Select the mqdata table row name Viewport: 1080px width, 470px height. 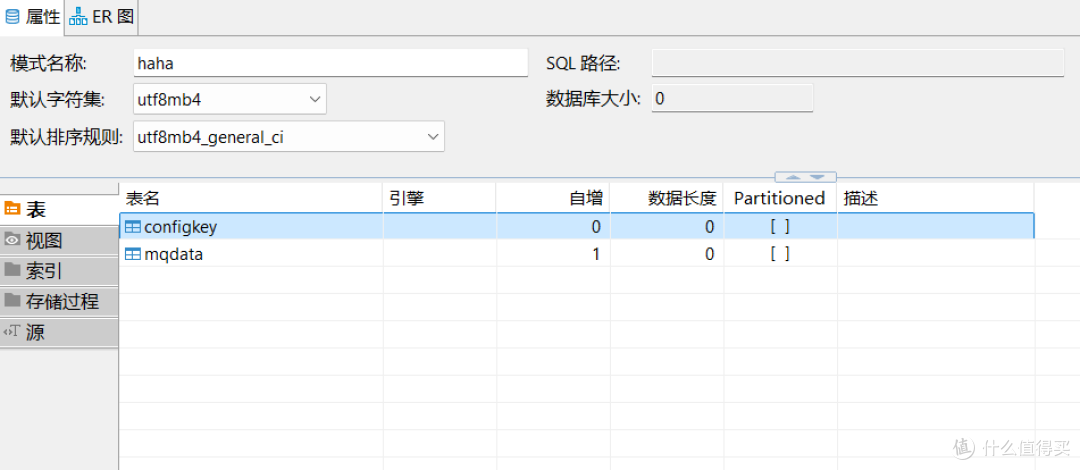point(174,254)
